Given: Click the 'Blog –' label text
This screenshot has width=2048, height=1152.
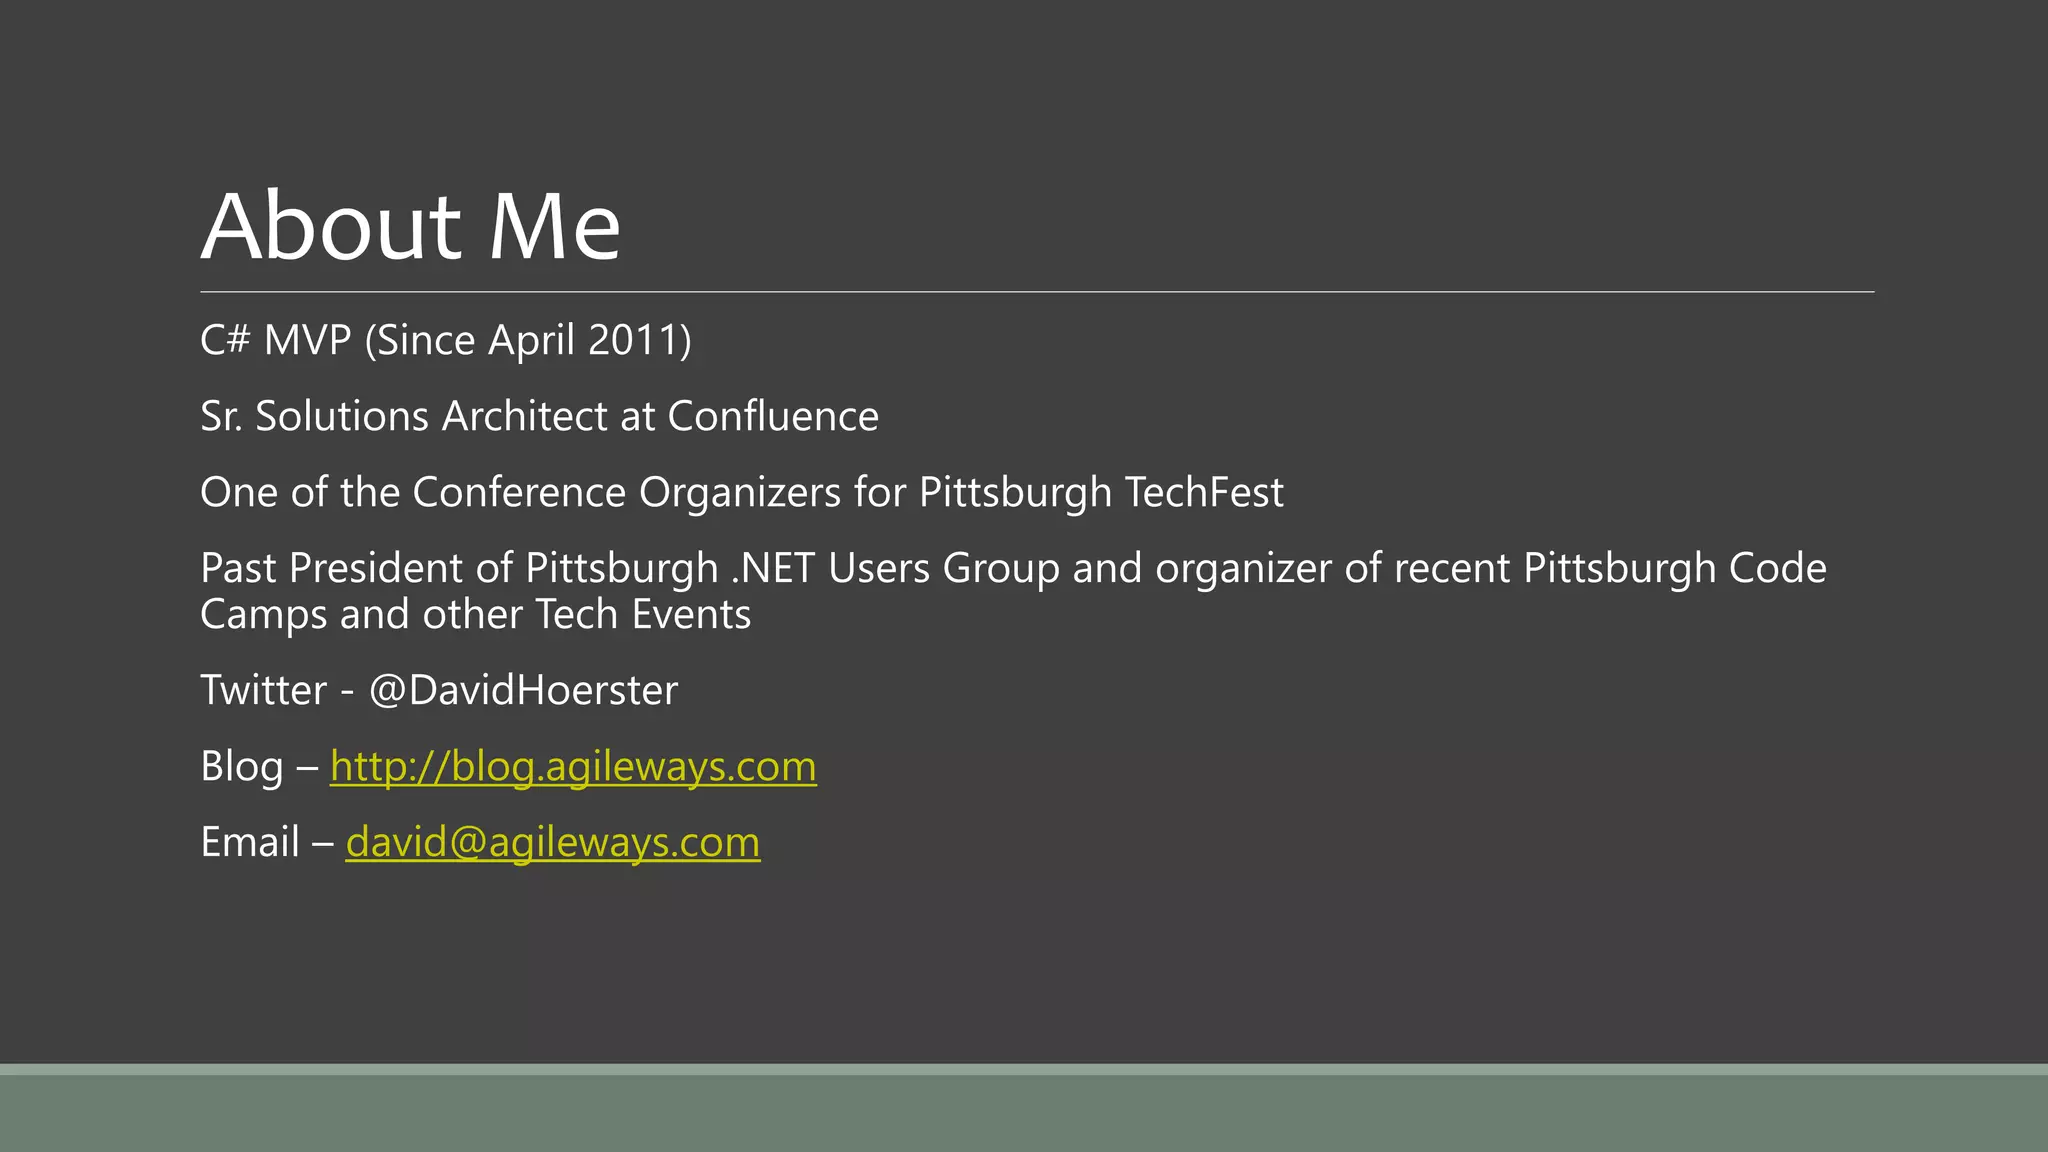Looking at the screenshot, I should pos(259,767).
